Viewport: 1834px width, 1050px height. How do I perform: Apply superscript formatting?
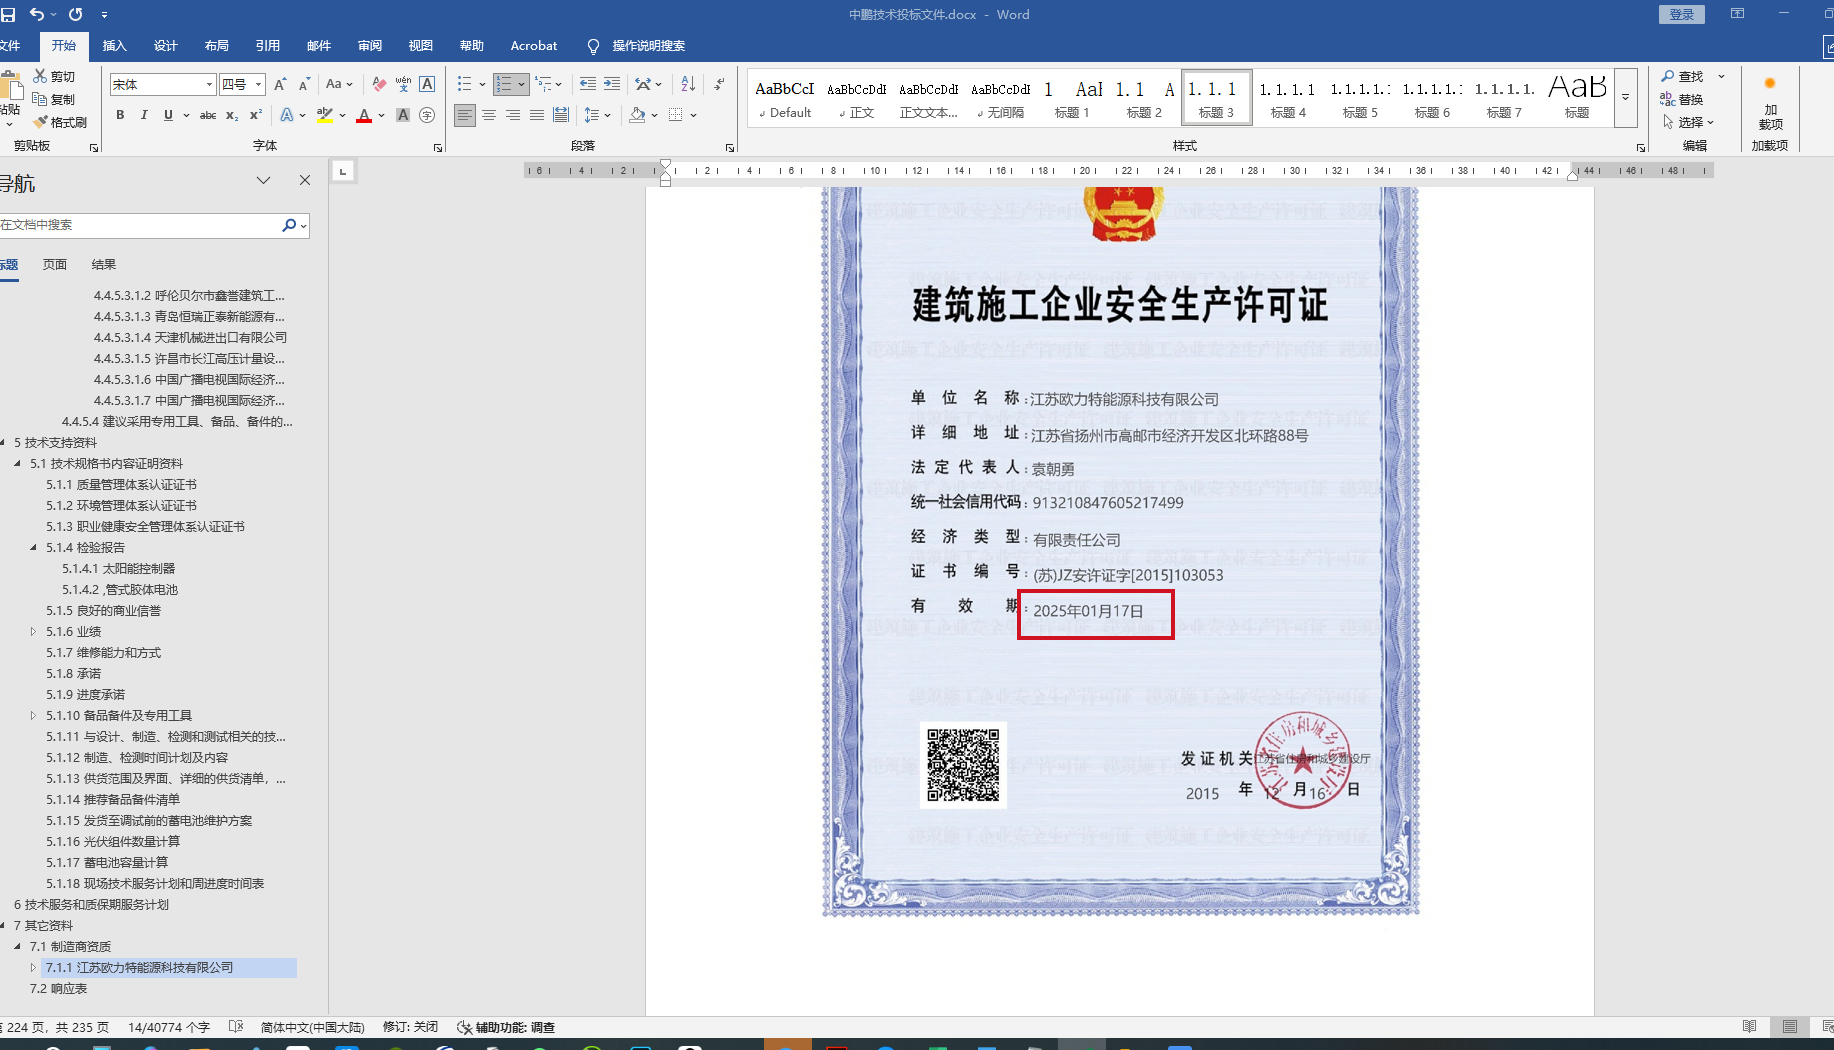(x=256, y=115)
